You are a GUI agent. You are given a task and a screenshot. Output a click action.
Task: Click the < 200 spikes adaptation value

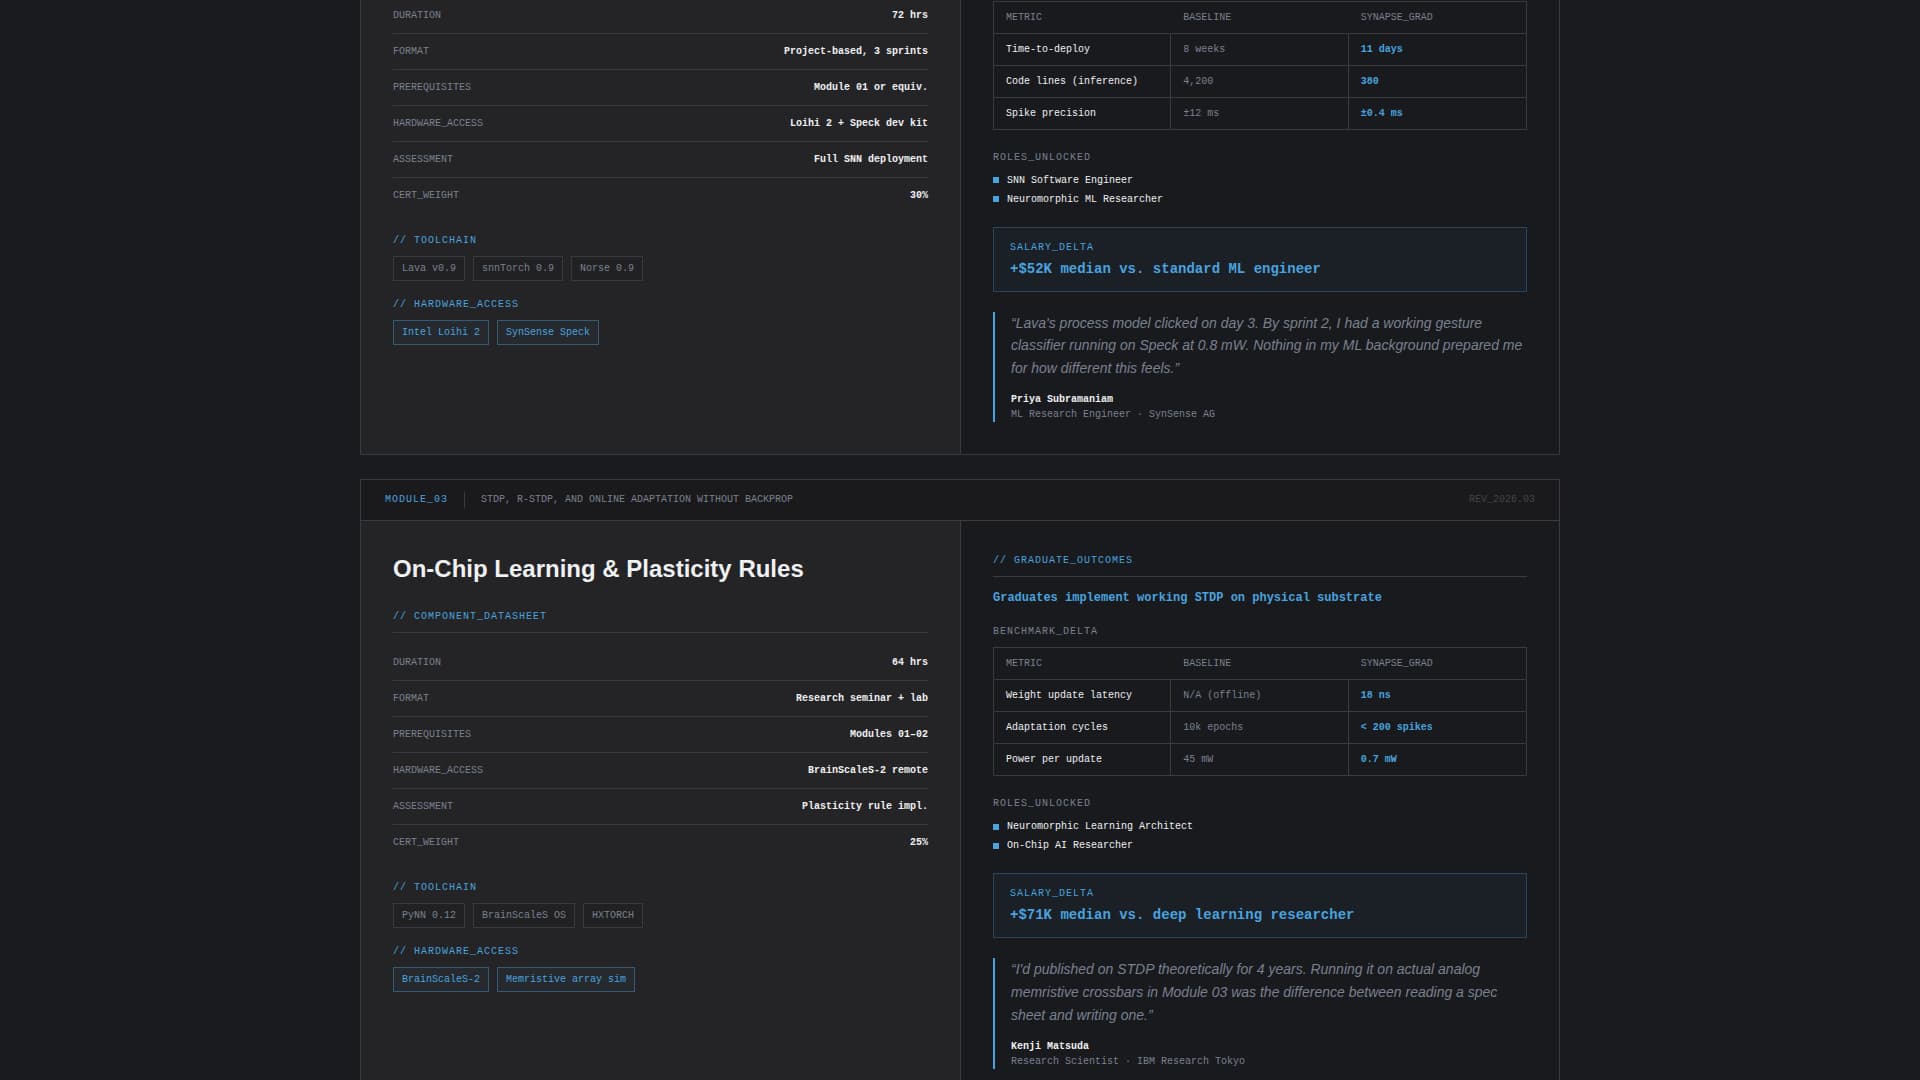[x=1396, y=727]
